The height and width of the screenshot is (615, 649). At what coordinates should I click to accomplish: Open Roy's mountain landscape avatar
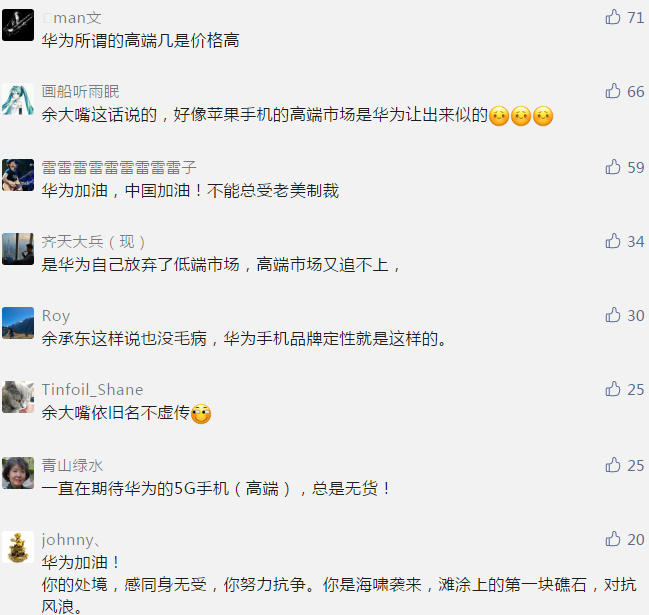pos(18,323)
